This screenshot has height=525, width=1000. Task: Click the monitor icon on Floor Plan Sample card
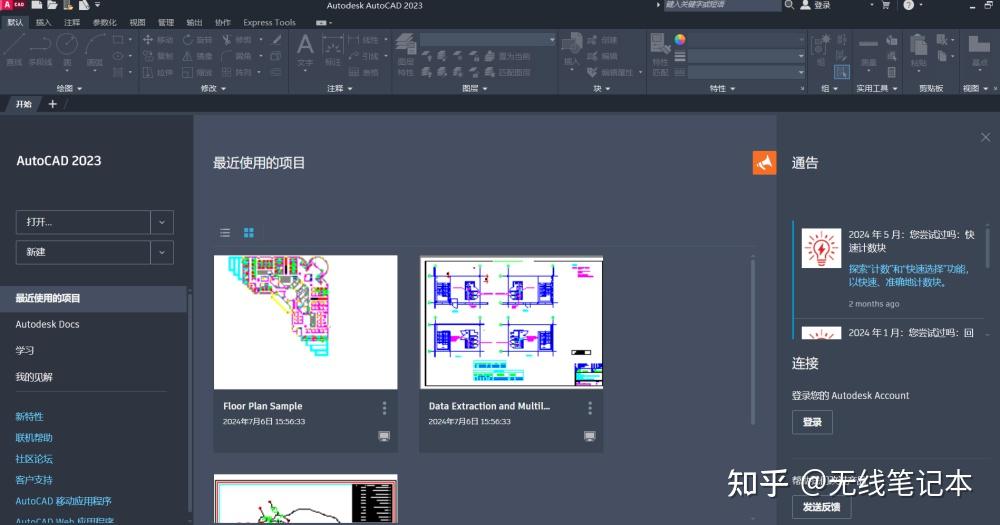coord(384,436)
